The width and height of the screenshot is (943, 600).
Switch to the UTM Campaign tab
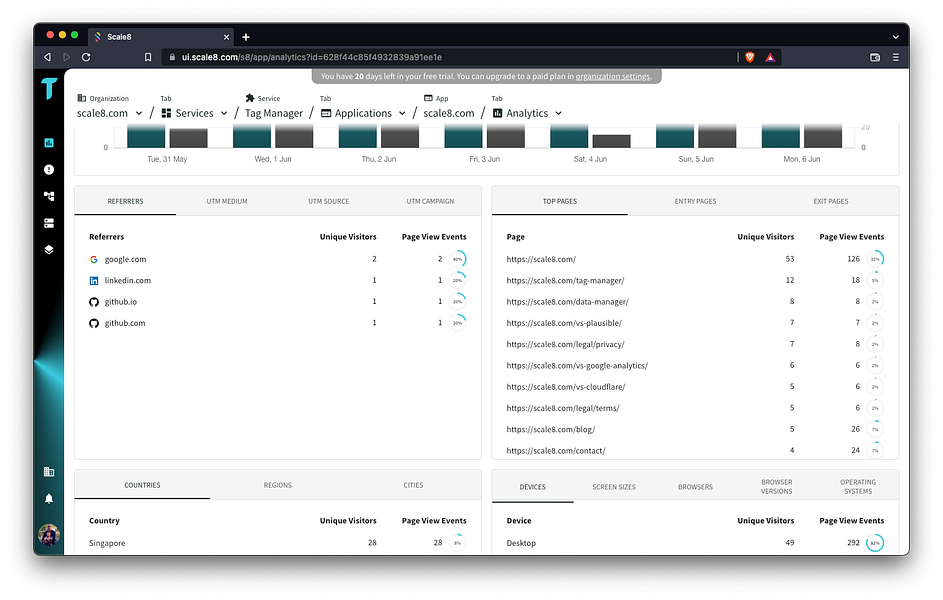[430, 201]
